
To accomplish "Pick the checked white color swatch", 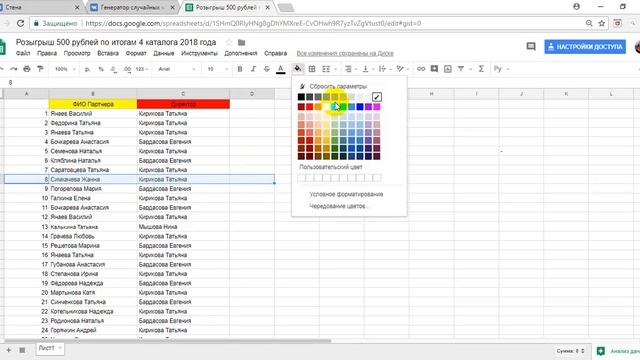I will pyautogui.click(x=377, y=97).
